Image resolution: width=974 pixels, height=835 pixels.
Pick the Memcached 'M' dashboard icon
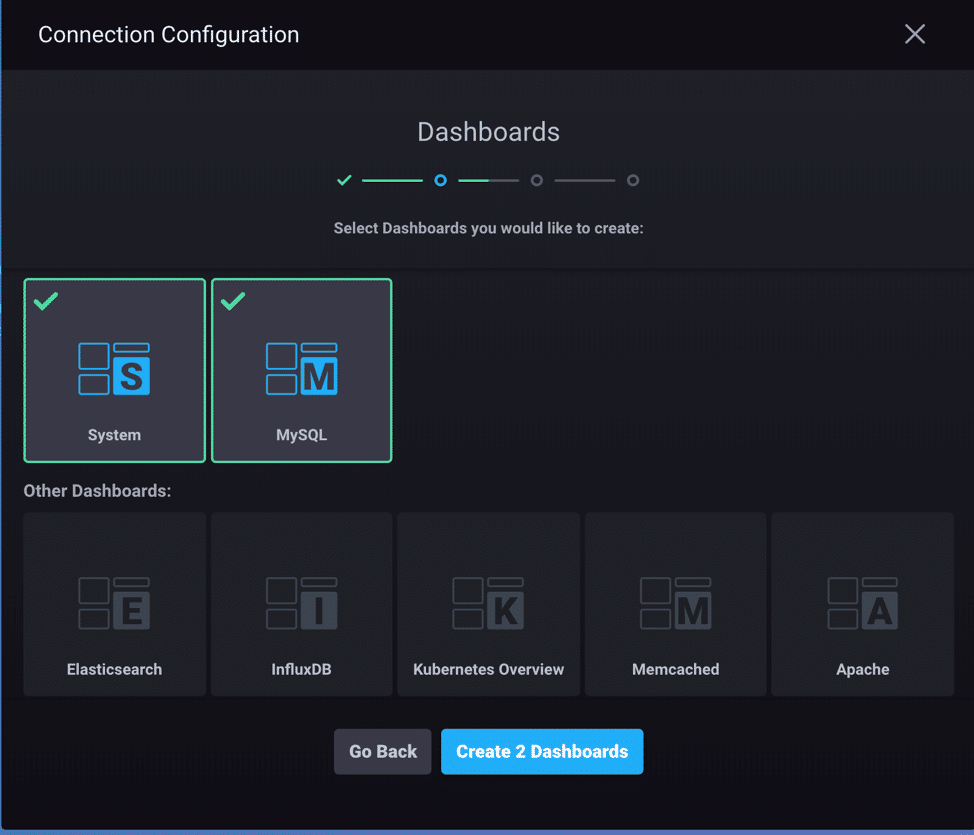click(675, 603)
